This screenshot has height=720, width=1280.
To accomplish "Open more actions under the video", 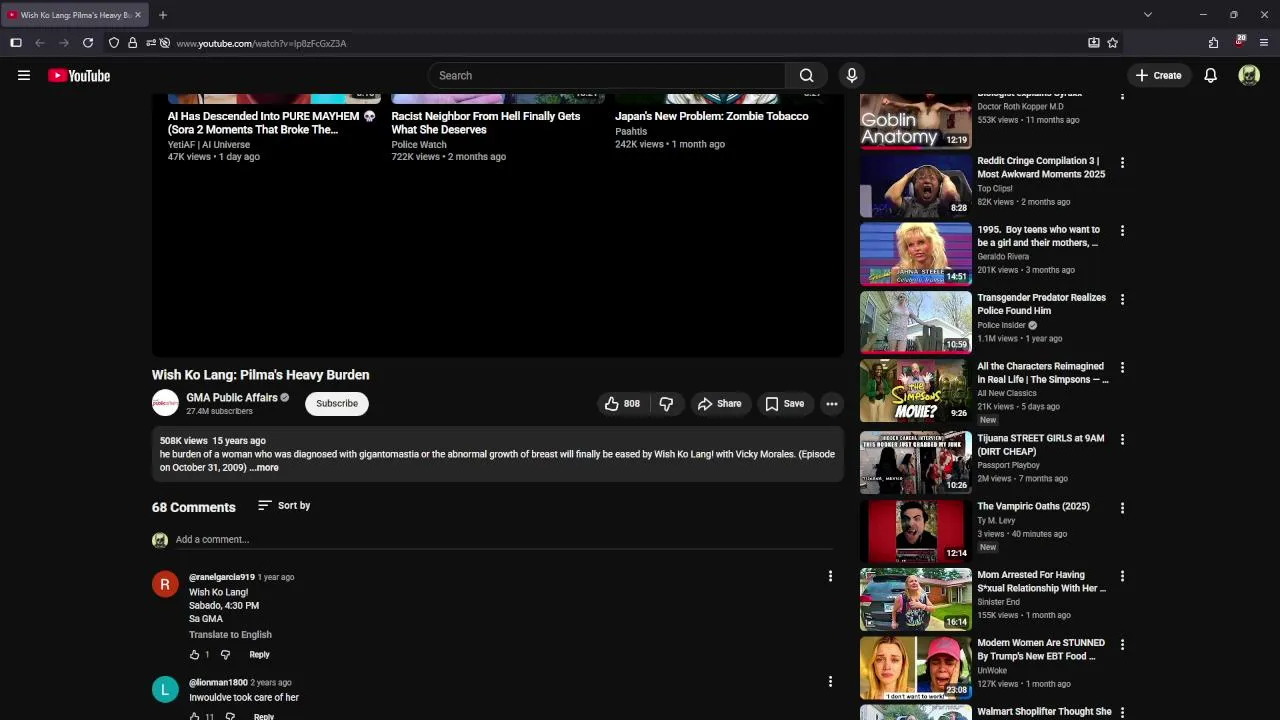I will (831, 404).
